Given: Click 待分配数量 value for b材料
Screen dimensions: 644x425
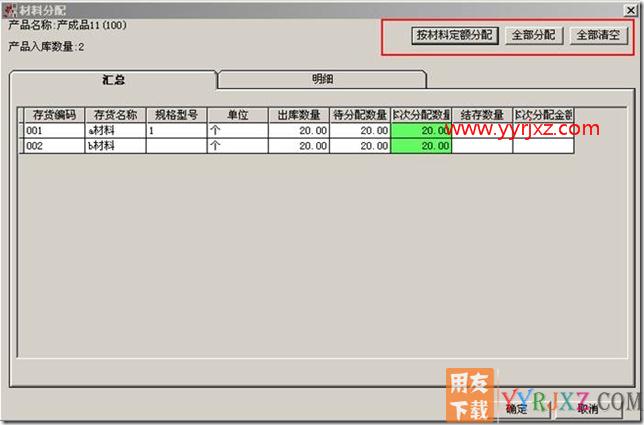Looking at the screenshot, I should coord(360,146).
